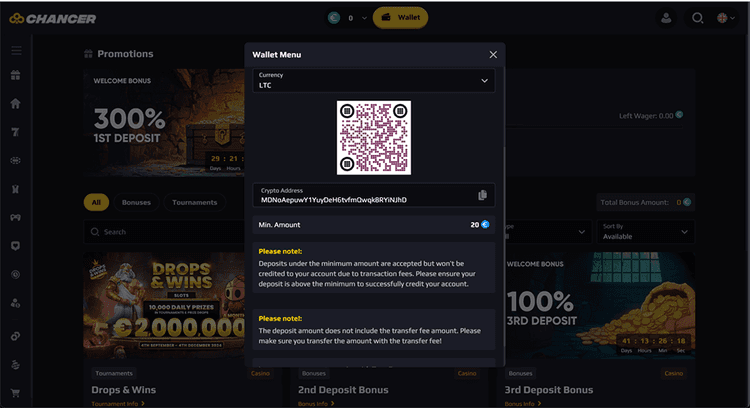Click the Bonuses tag on 3rd Deposit card
Screen dimensions: 750x408
click(520, 373)
